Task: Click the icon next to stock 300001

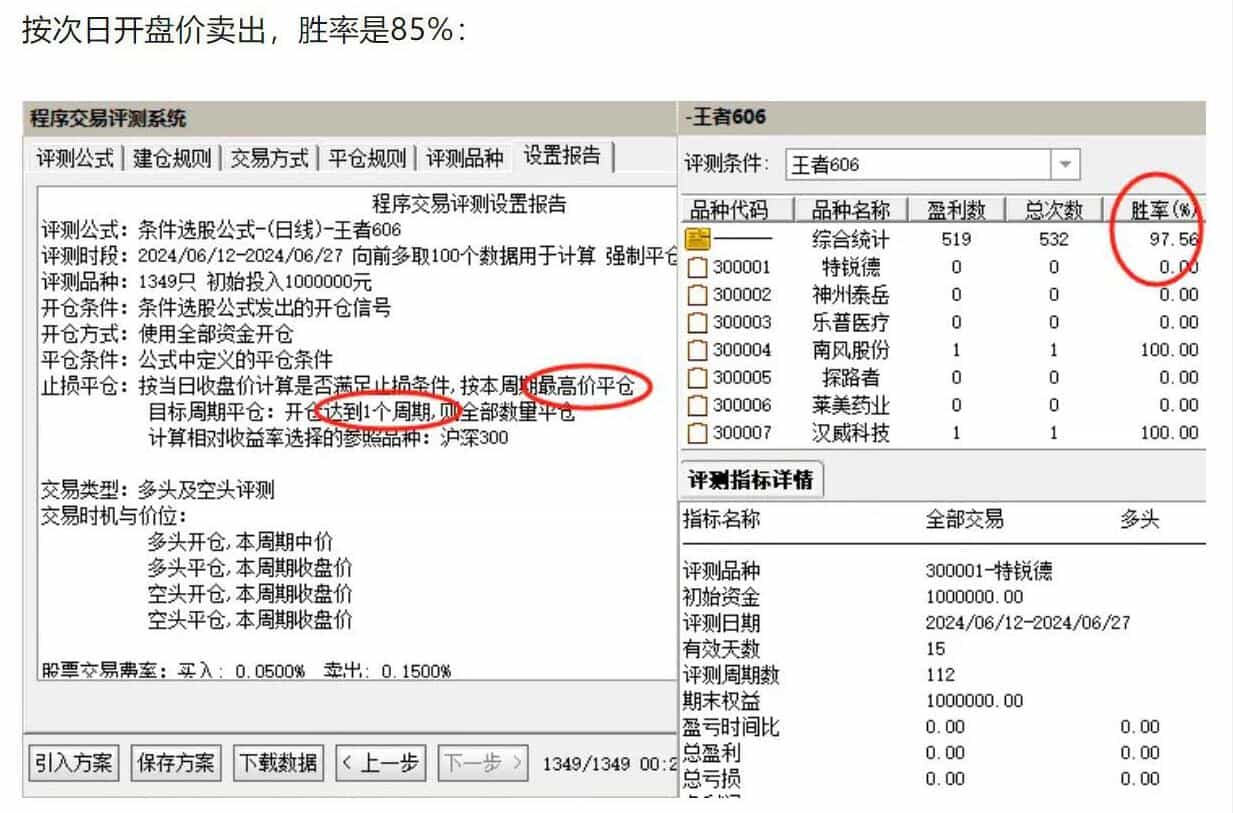Action: [x=697, y=267]
